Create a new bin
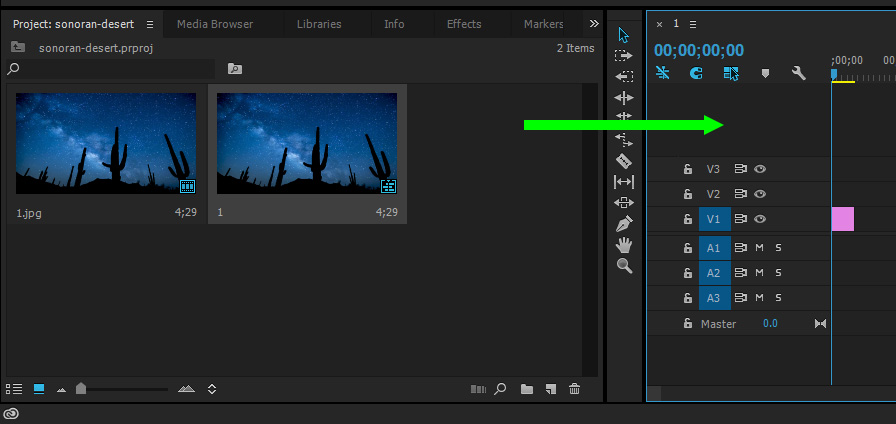This screenshot has width=896, height=424. [527, 389]
